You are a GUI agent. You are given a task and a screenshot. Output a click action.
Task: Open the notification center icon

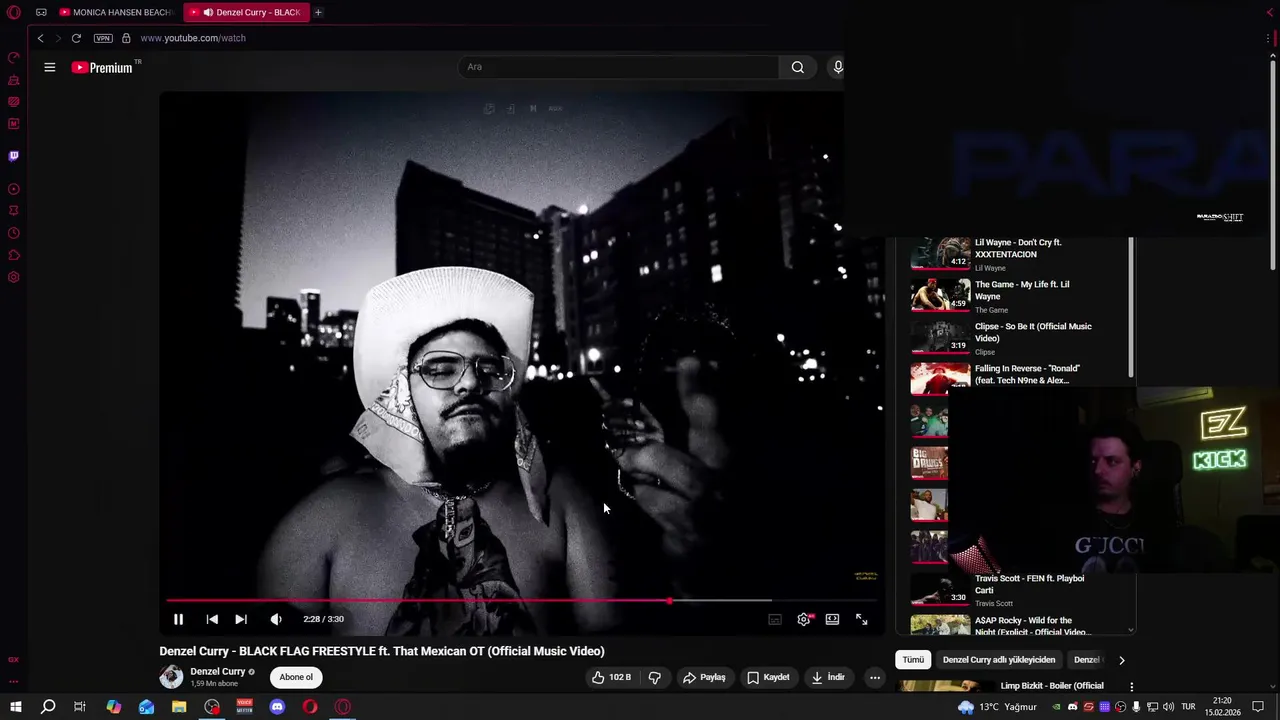1258,707
